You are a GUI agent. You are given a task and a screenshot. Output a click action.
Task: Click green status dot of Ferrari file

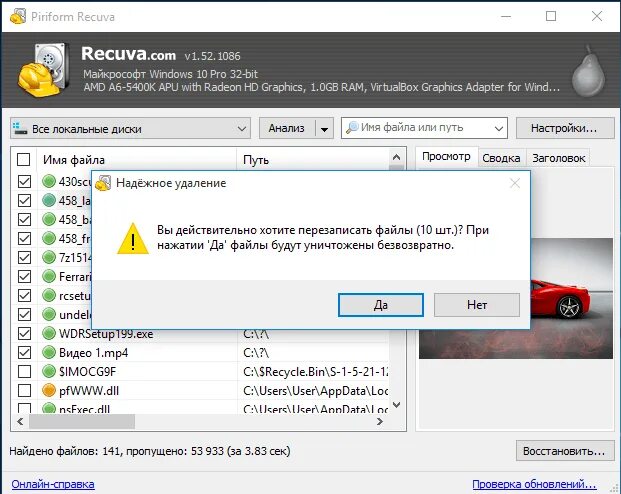[49, 277]
